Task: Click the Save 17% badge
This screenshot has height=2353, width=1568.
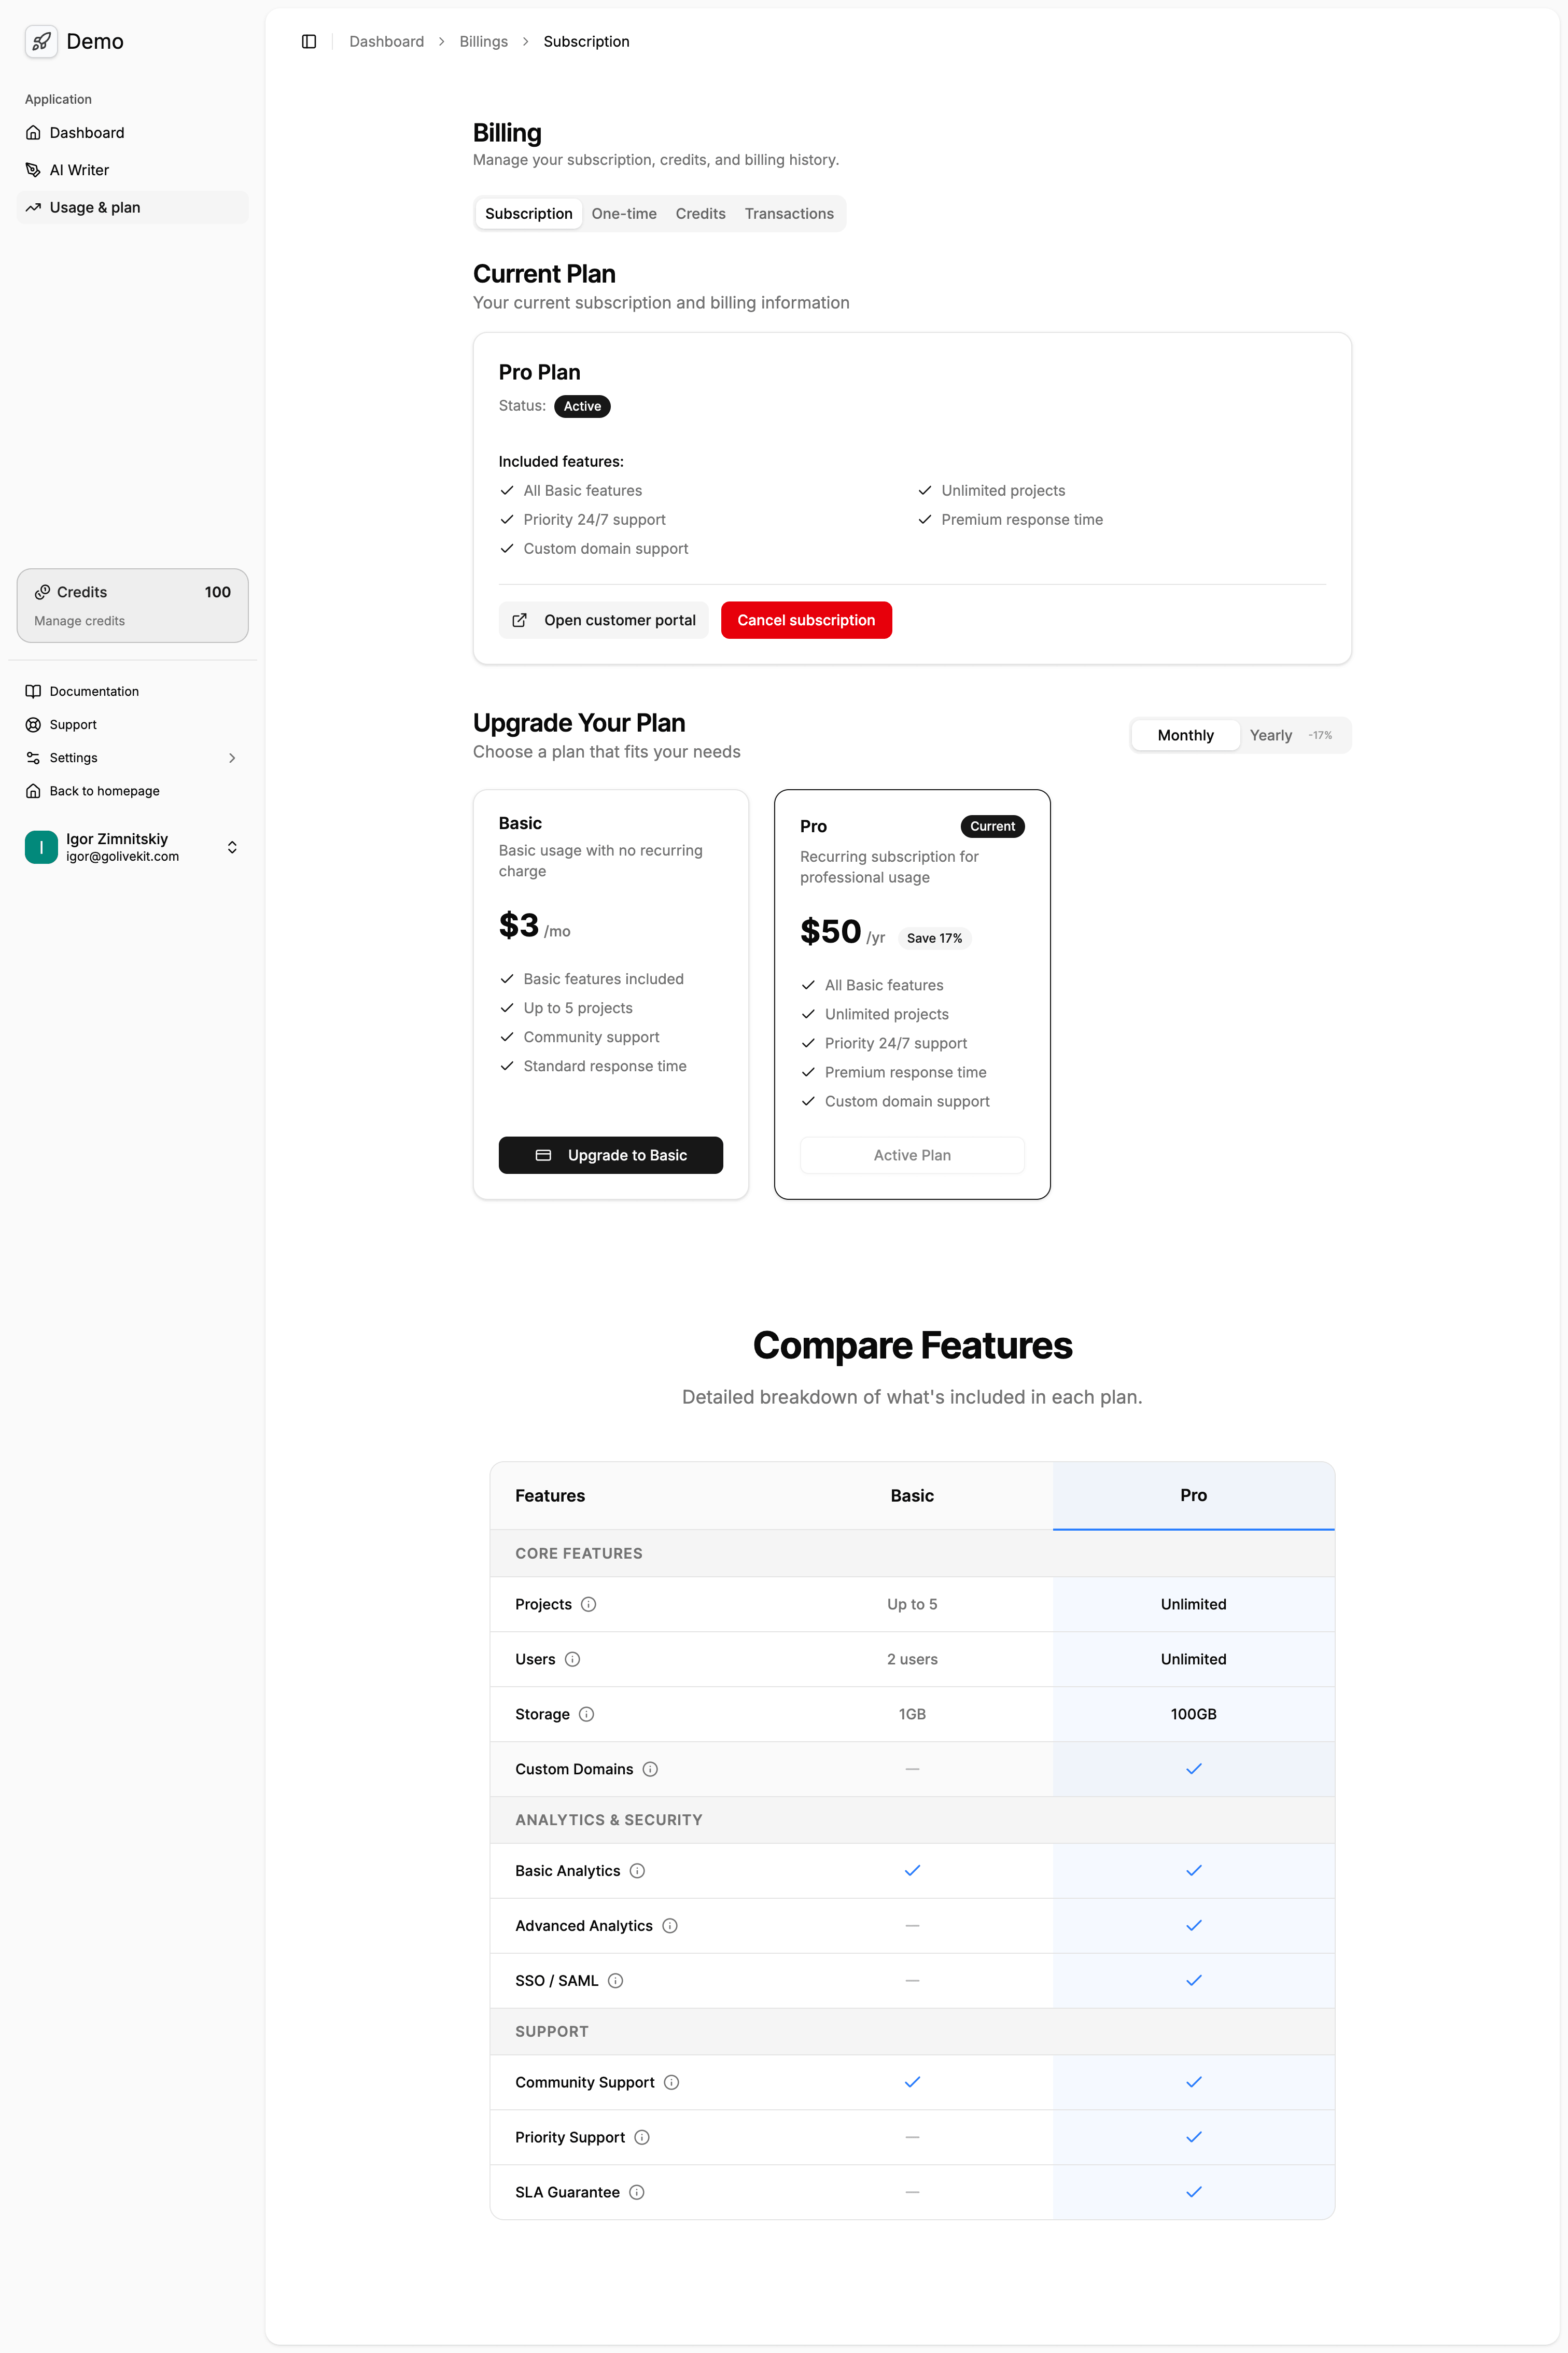Action: (934, 938)
